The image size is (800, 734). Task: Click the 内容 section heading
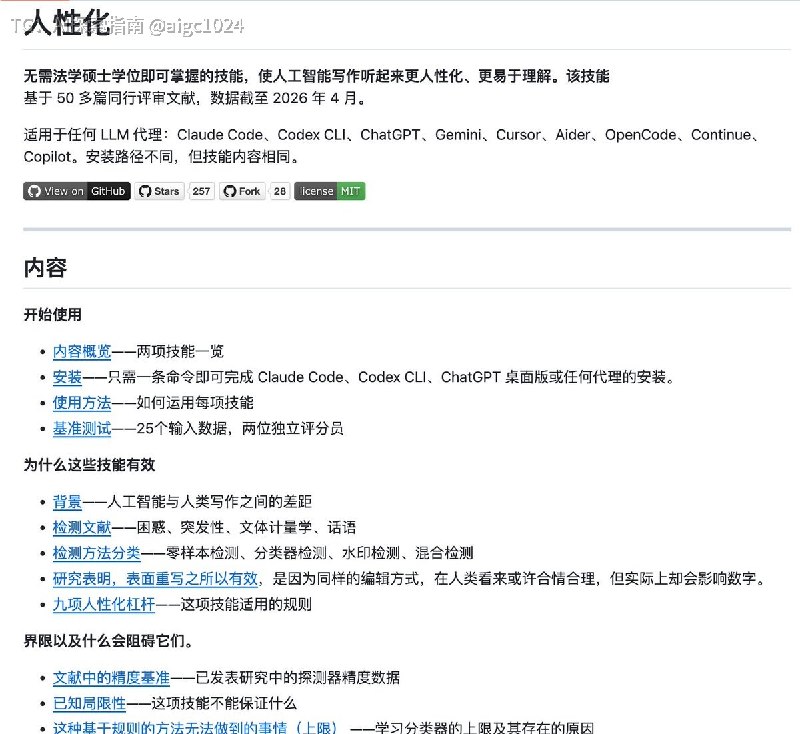point(45,268)
